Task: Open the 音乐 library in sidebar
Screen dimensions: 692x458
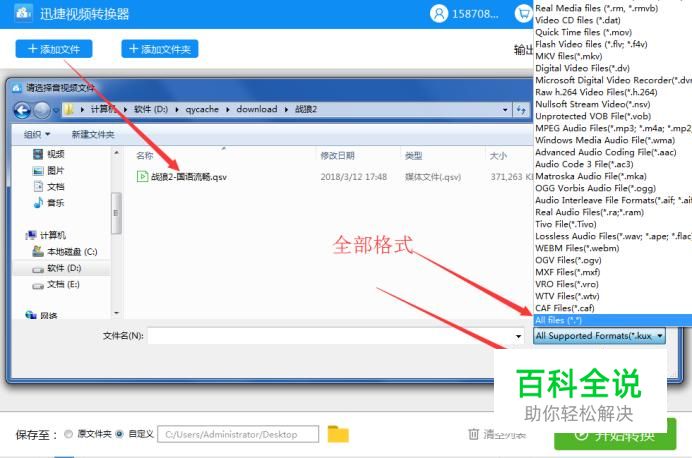Action: pos(49,203)
